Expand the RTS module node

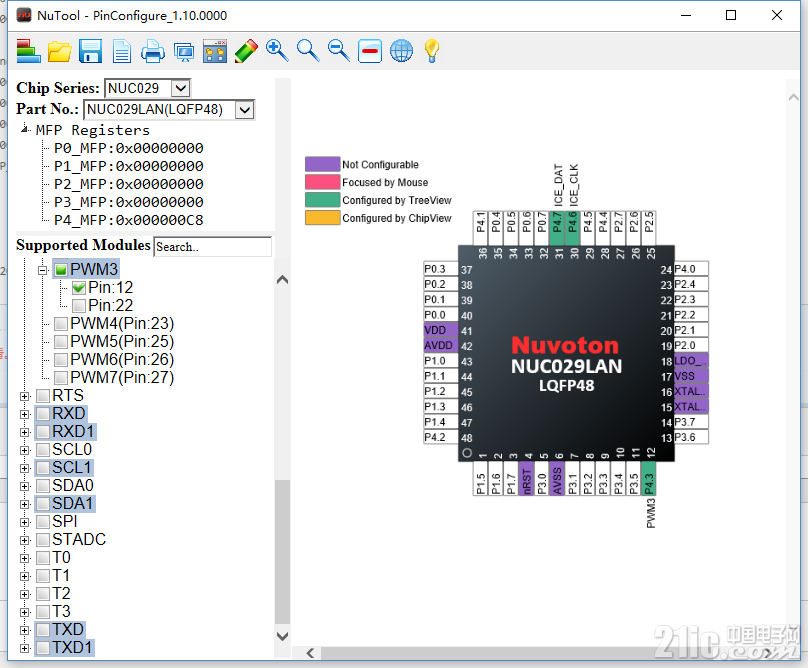[24, 396]
